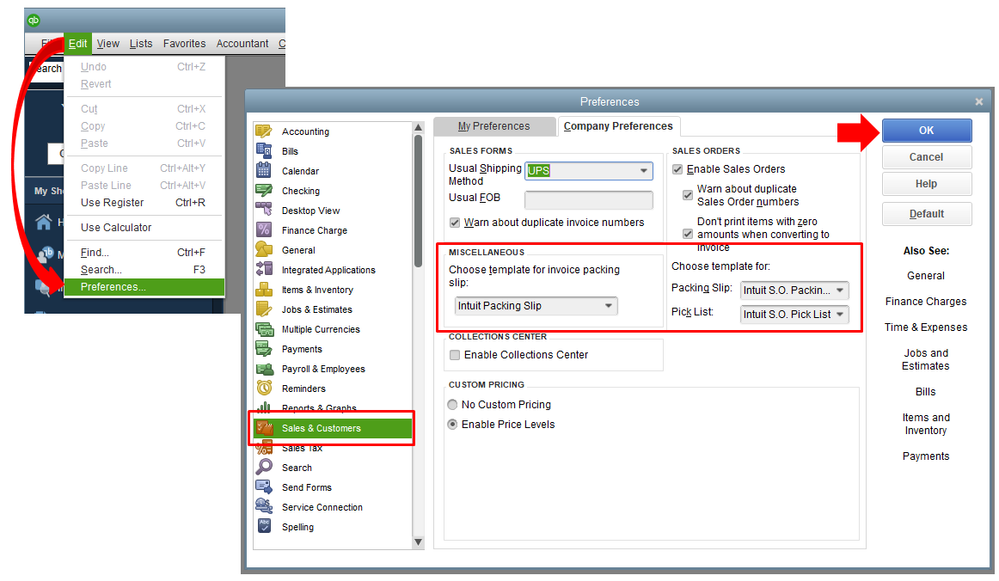
Task: Click the Cancel button
Action: 926,157
